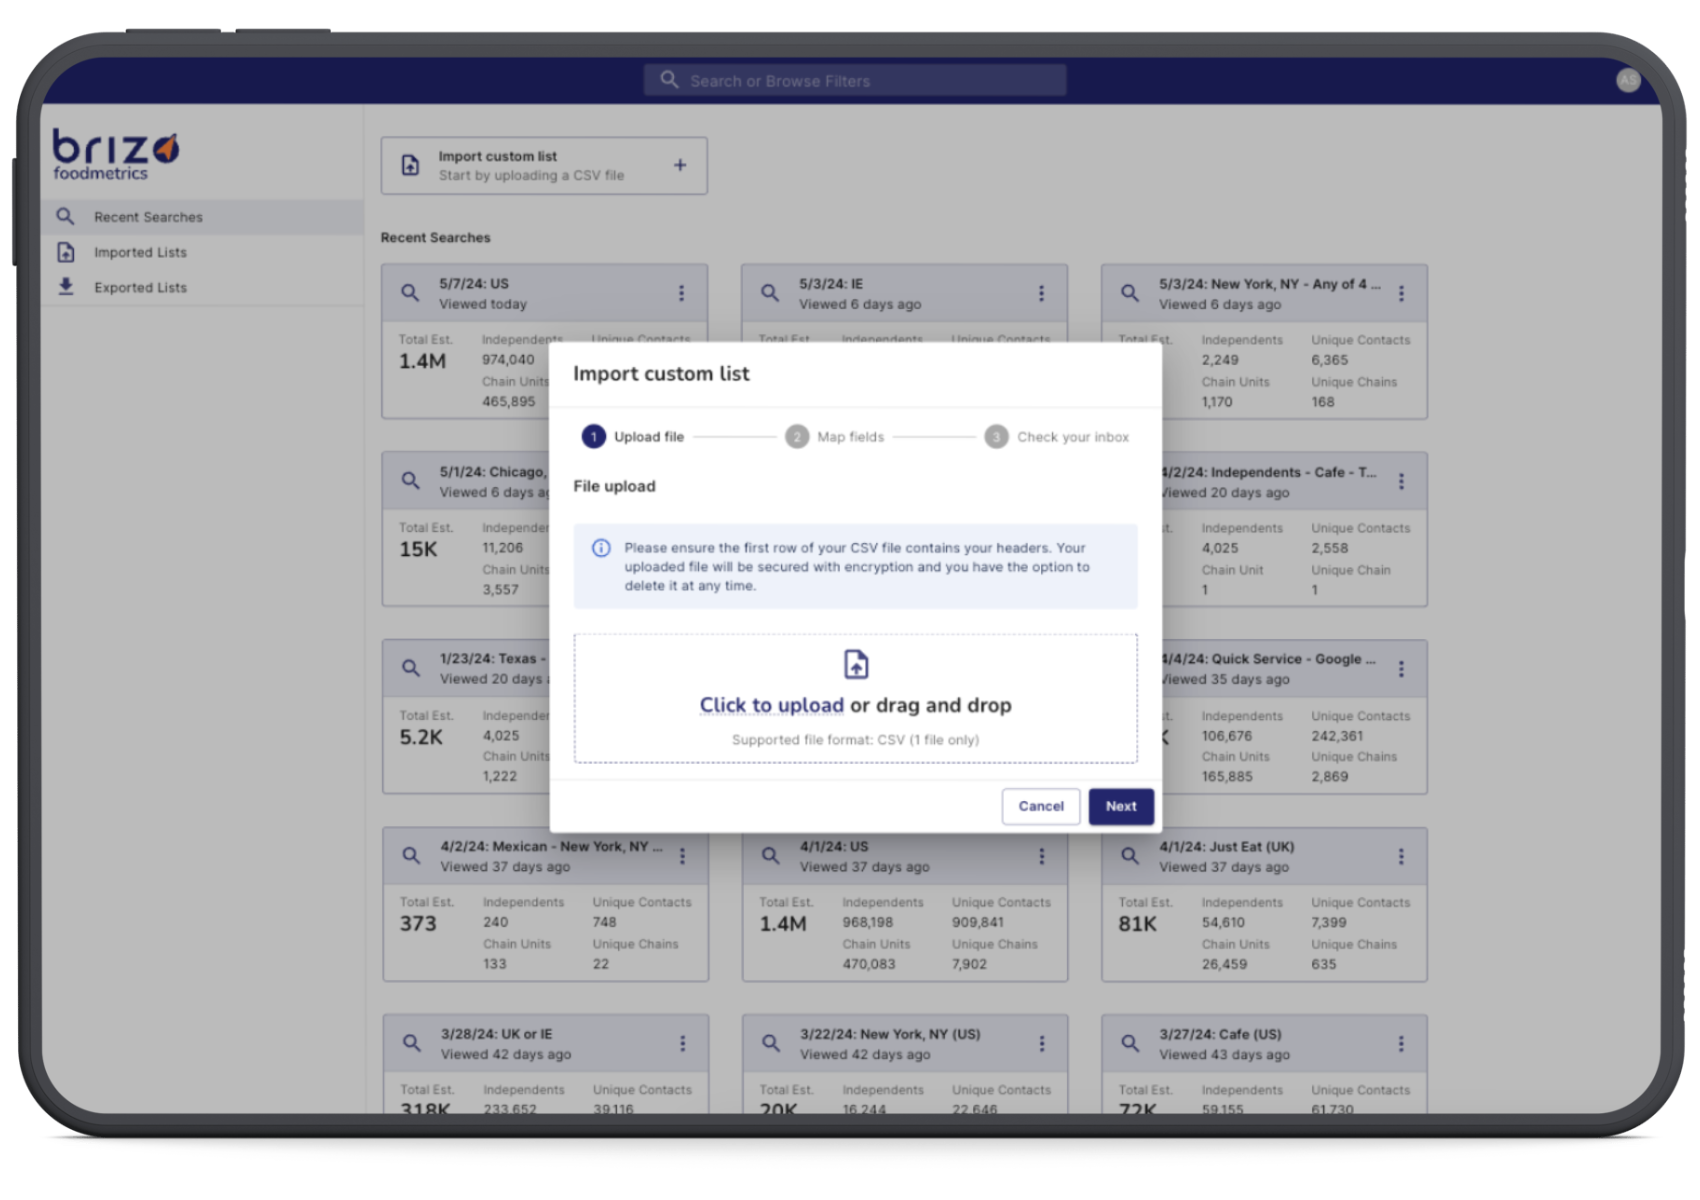Select the Exported Lists download icon
Screen dimensions: 1700x1200
(x=65, y=287)
